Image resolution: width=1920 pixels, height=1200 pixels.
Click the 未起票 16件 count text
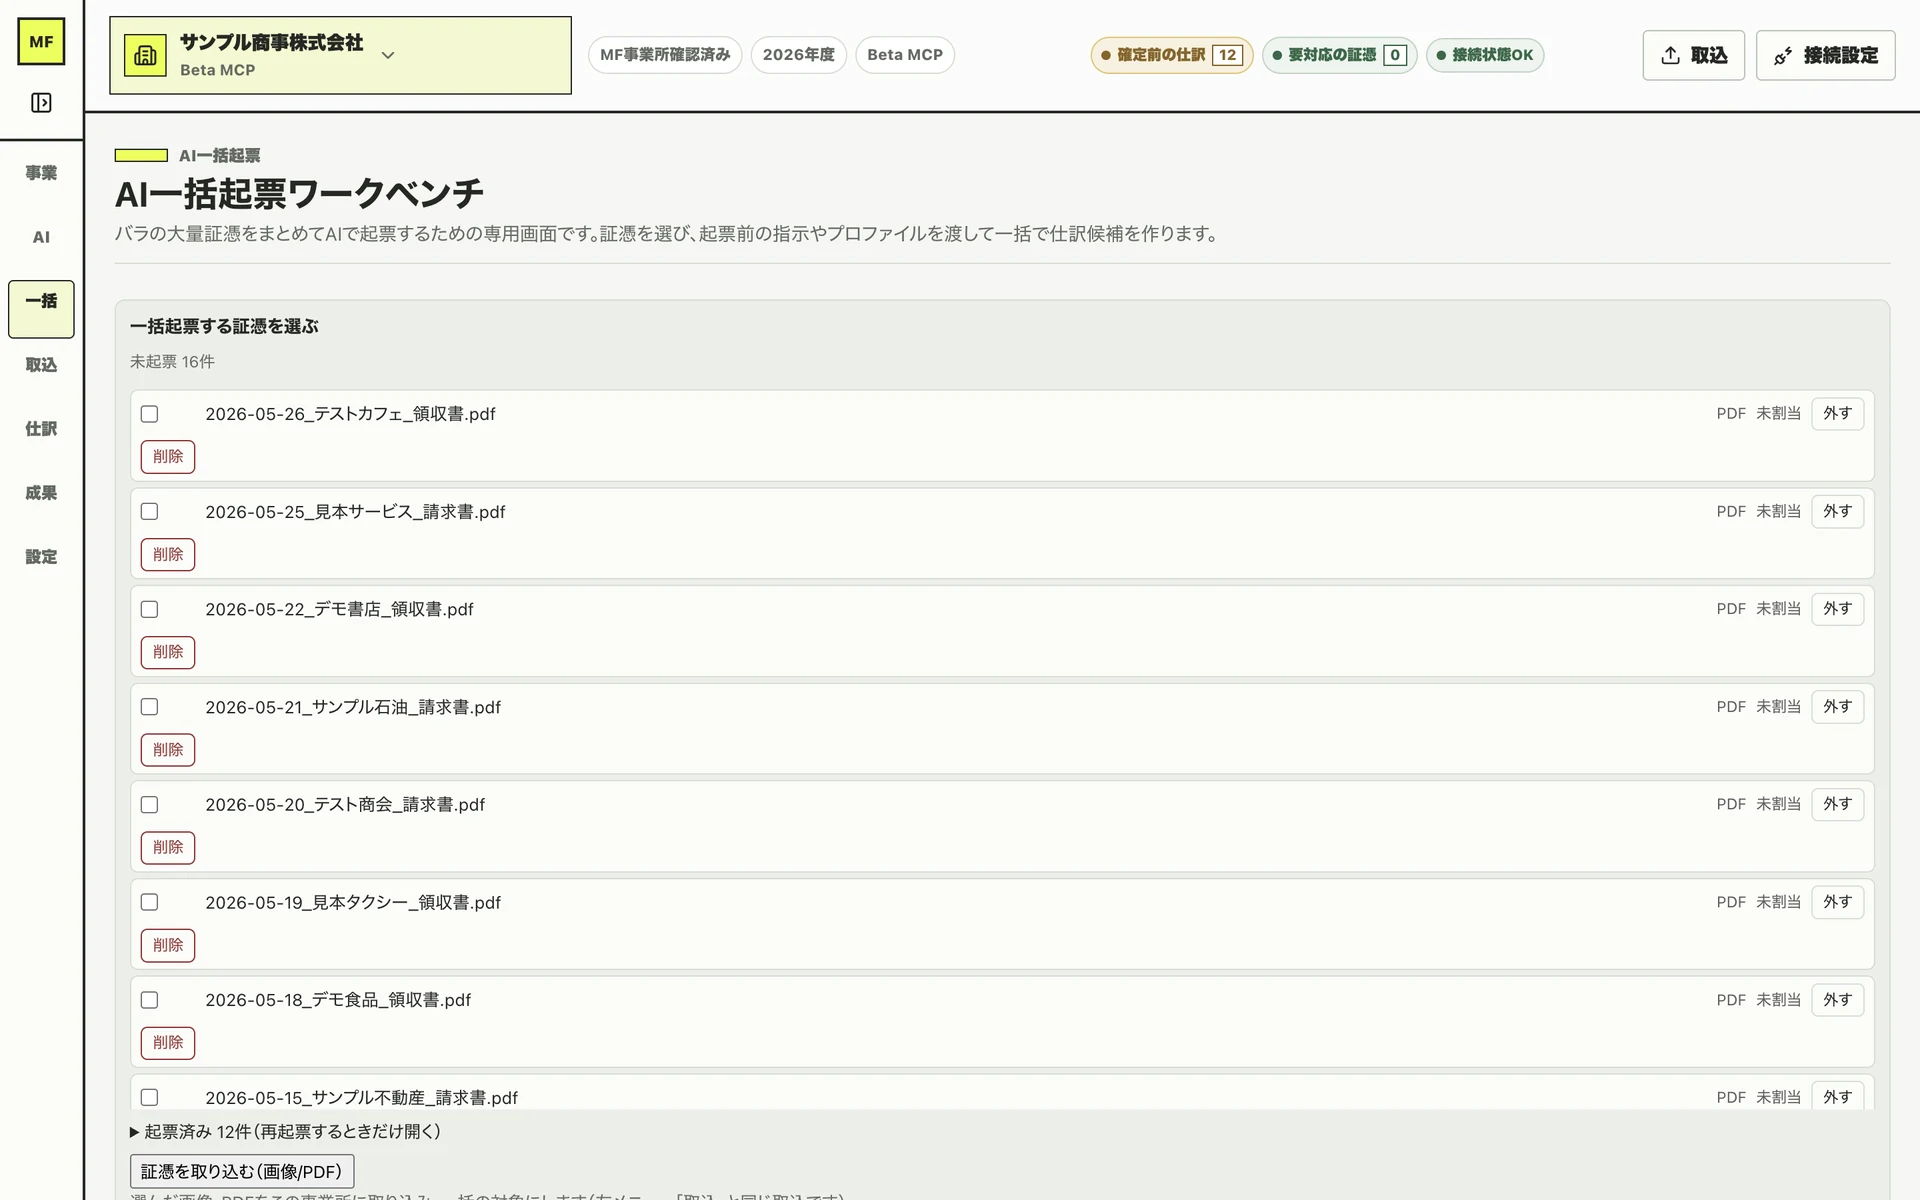(172, 362)
